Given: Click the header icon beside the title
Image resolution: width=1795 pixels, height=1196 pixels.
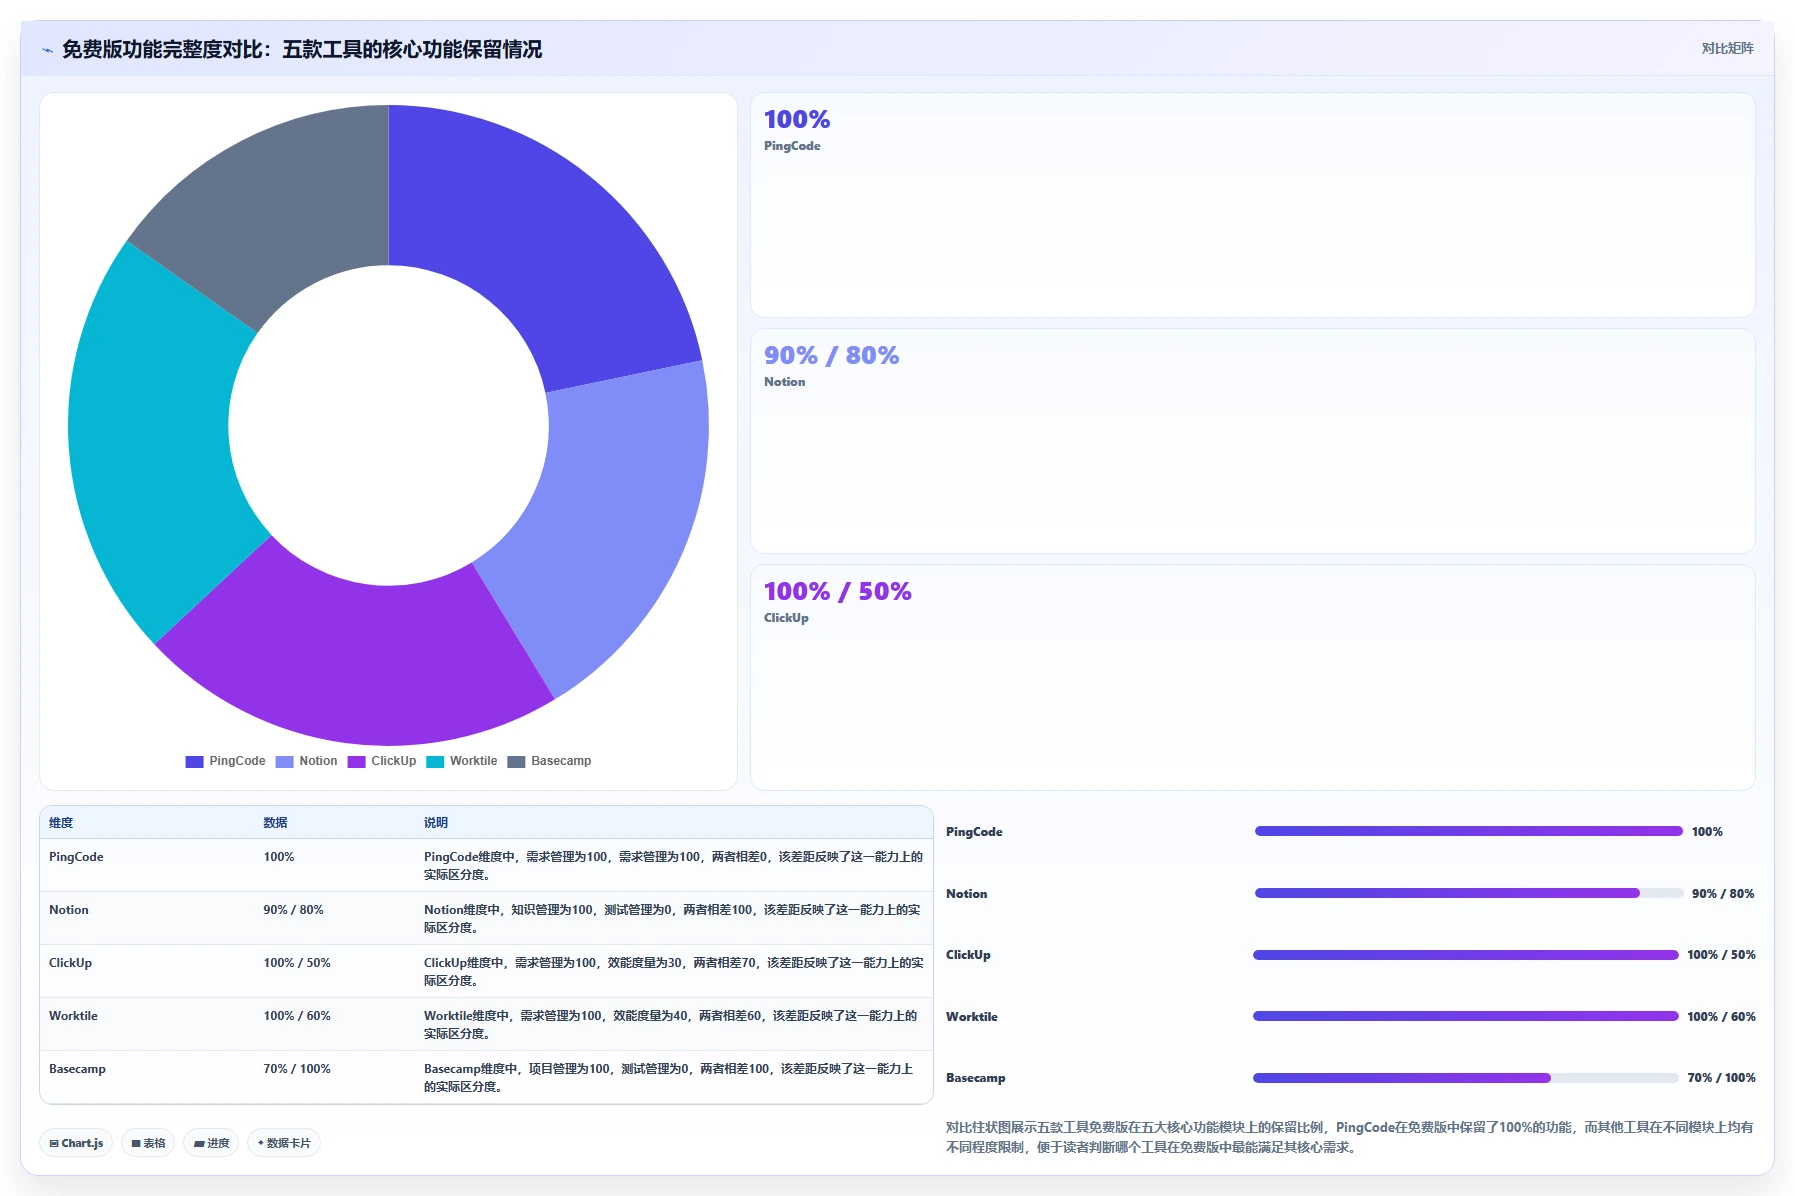Looking at the screenshot, I should click(x=47, y=50).
